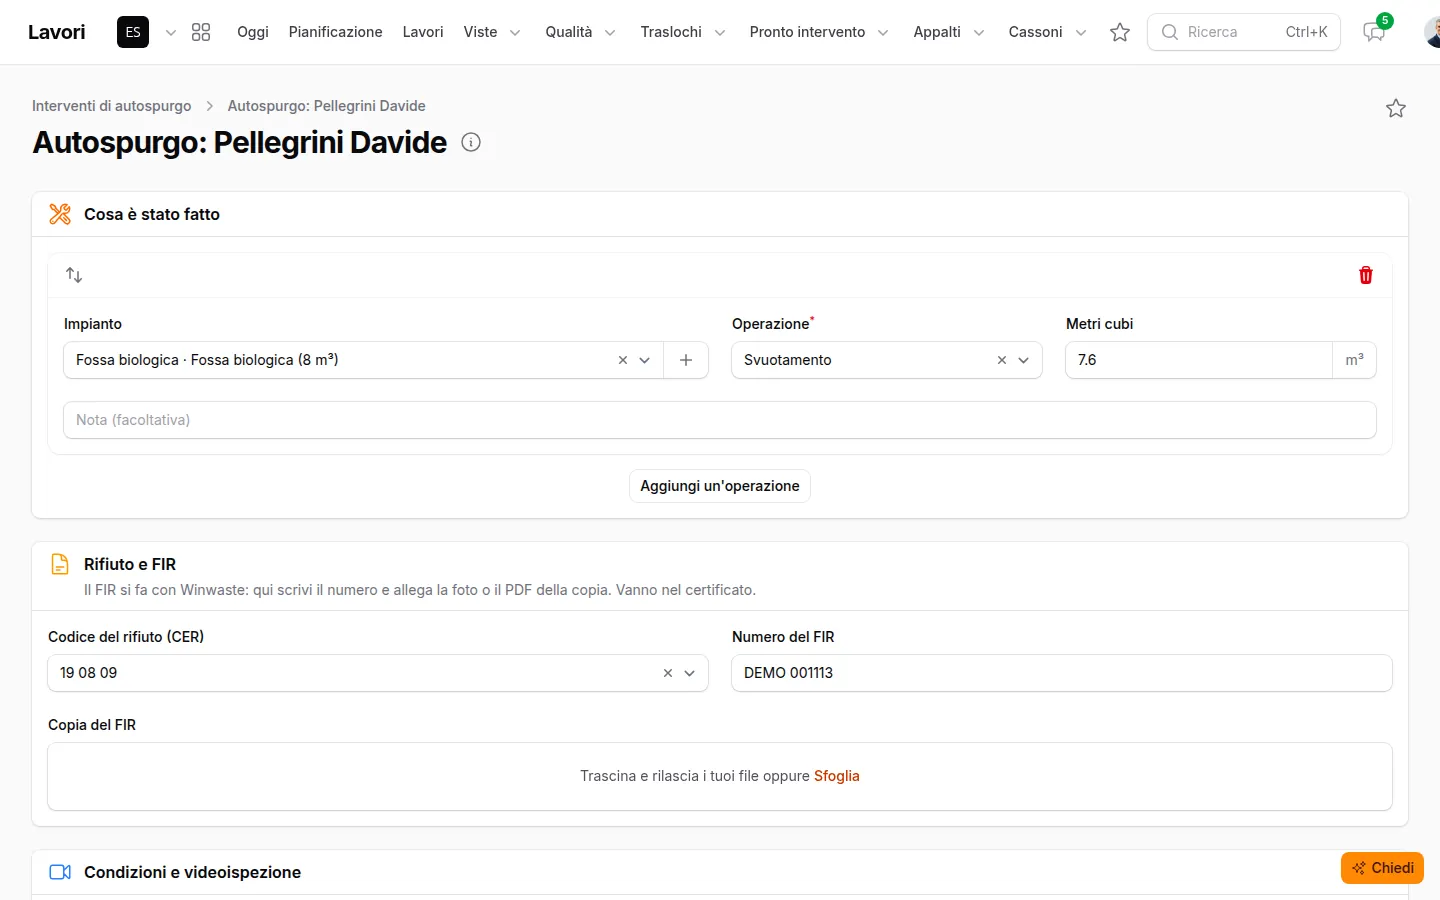Open the Traslochi menu
Image resolution: width=1440 pixels, height=900 pixels.
coord(683,32)
